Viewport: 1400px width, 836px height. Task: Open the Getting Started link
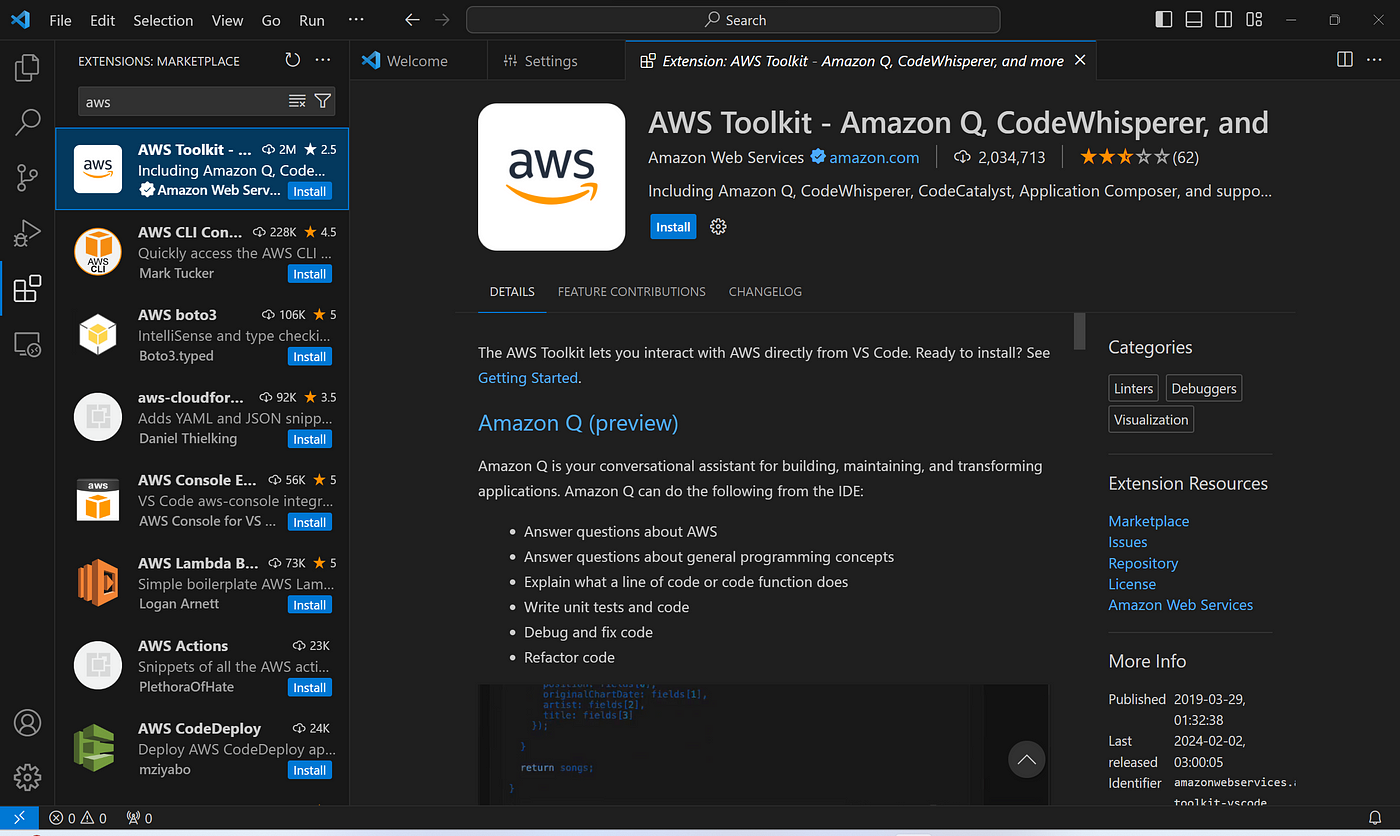pyautogui.click(x=528, y=378)
